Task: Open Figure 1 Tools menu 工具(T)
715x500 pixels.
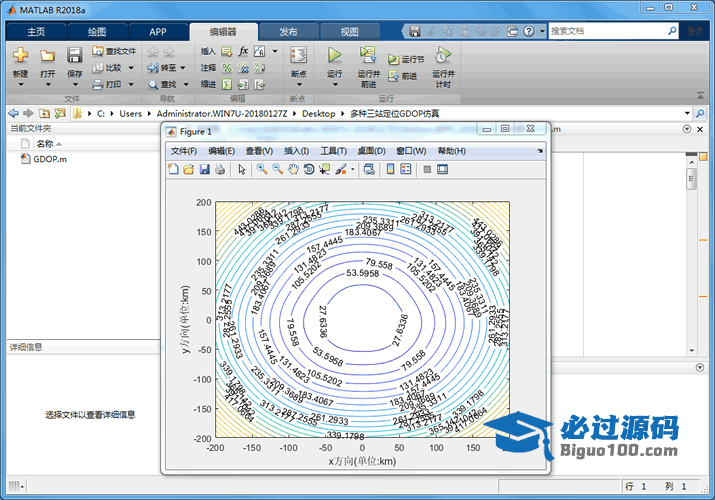Action: (x=333, y=151)
